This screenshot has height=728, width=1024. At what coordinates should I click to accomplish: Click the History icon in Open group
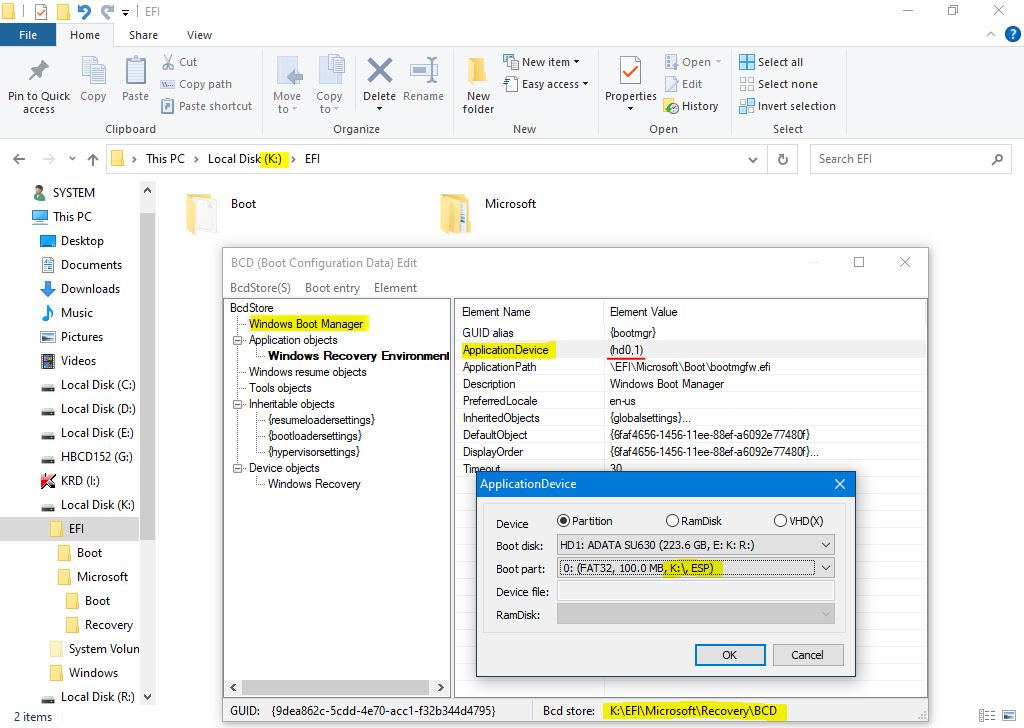pyautogui.click(x=691, y=106)
